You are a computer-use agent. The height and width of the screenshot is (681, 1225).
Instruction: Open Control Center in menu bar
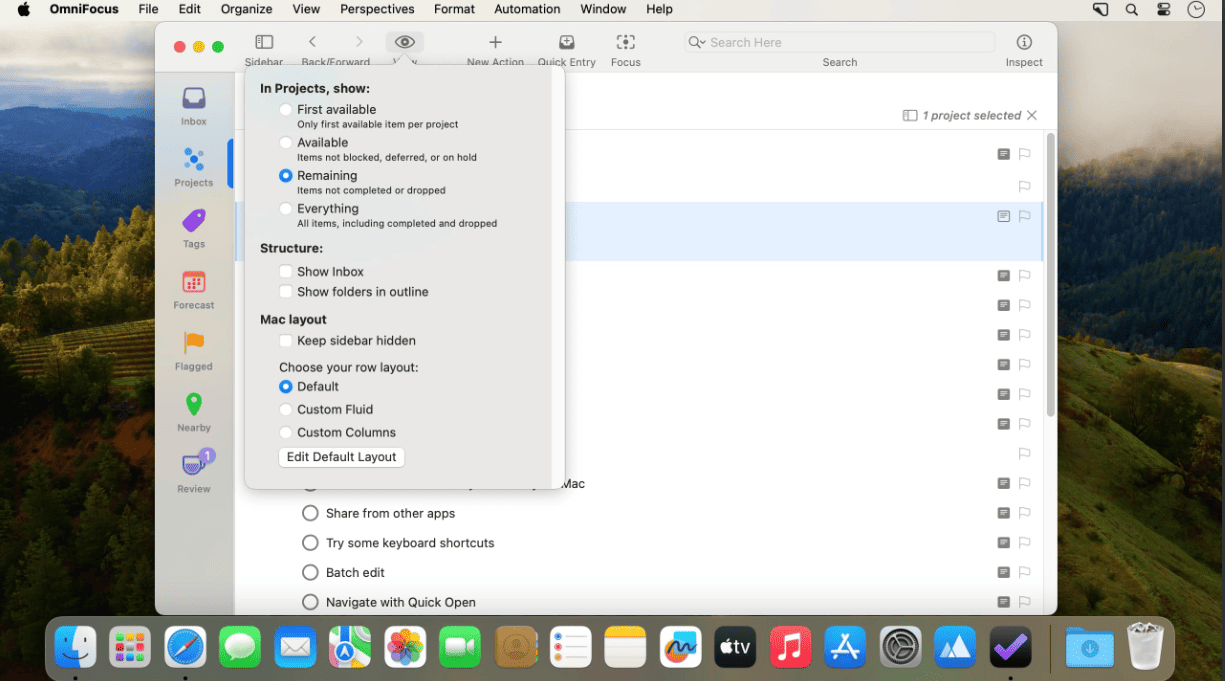point(1164,9)
